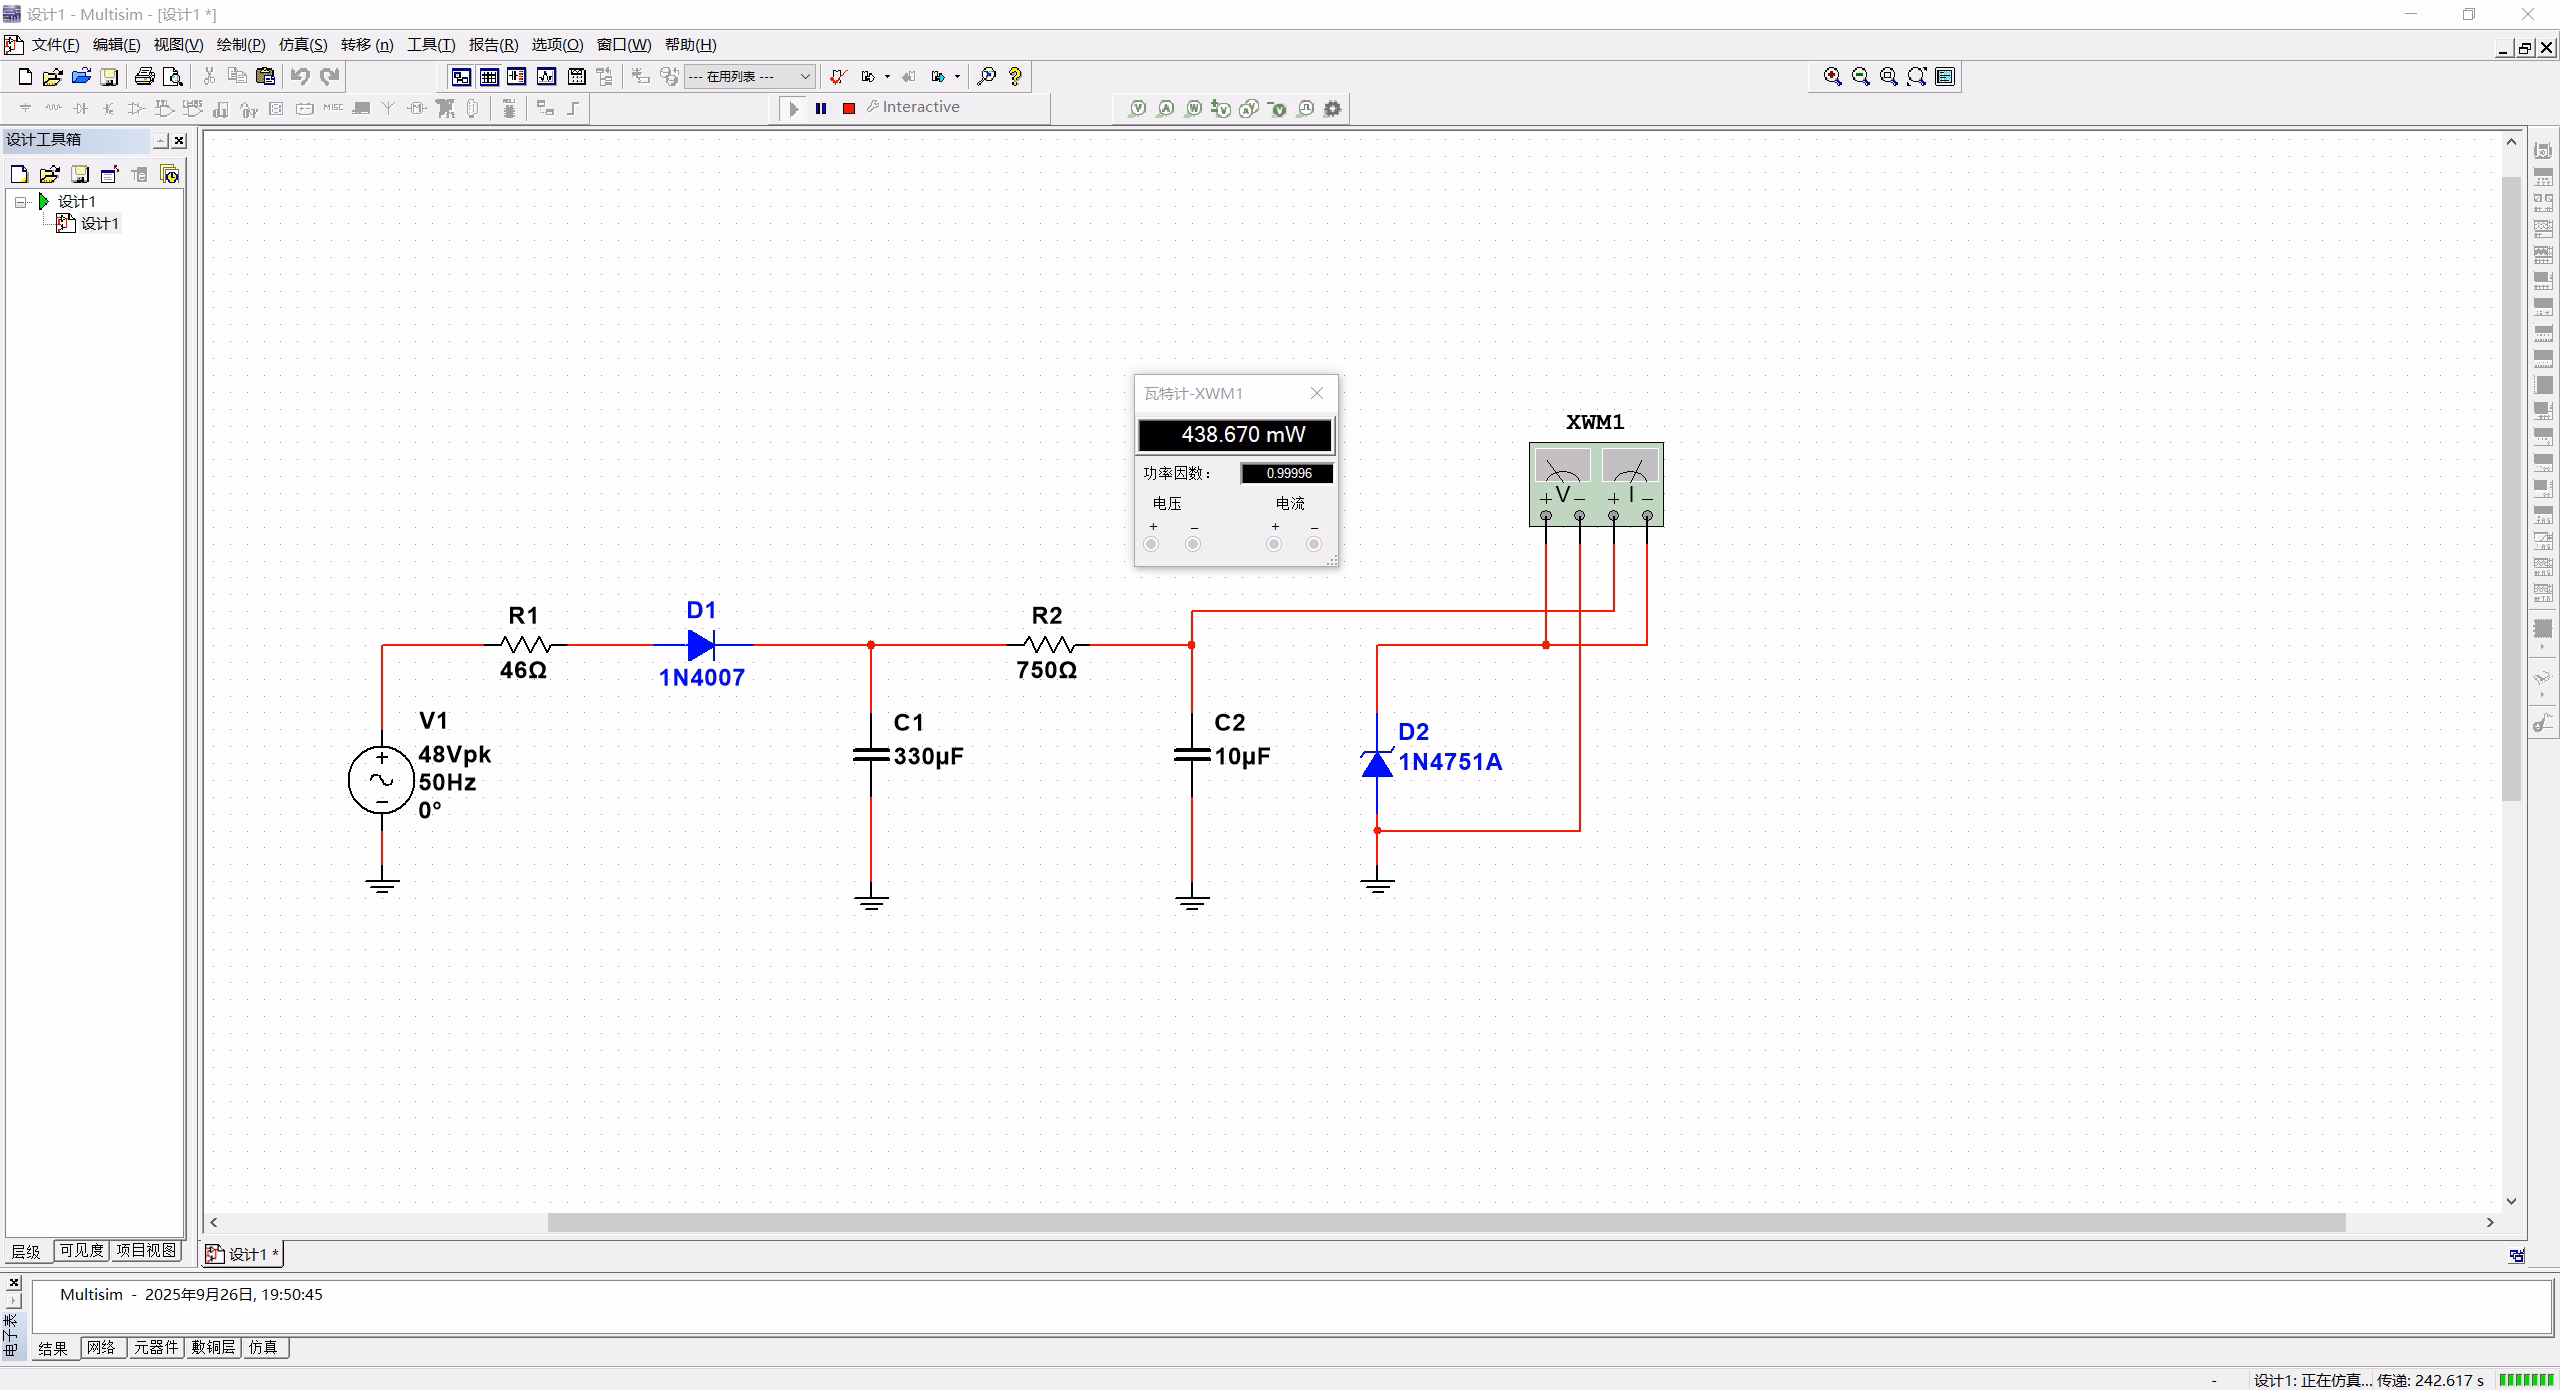
Task: Click the help question mark icon
Action: click(x=1015, y=76)
